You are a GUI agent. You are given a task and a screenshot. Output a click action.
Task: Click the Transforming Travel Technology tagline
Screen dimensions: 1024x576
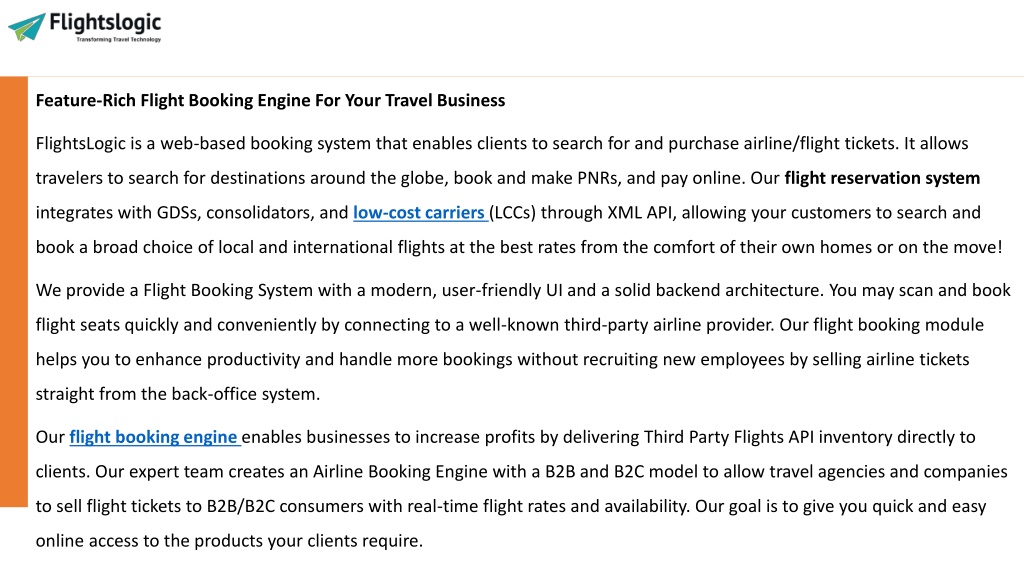118,39
